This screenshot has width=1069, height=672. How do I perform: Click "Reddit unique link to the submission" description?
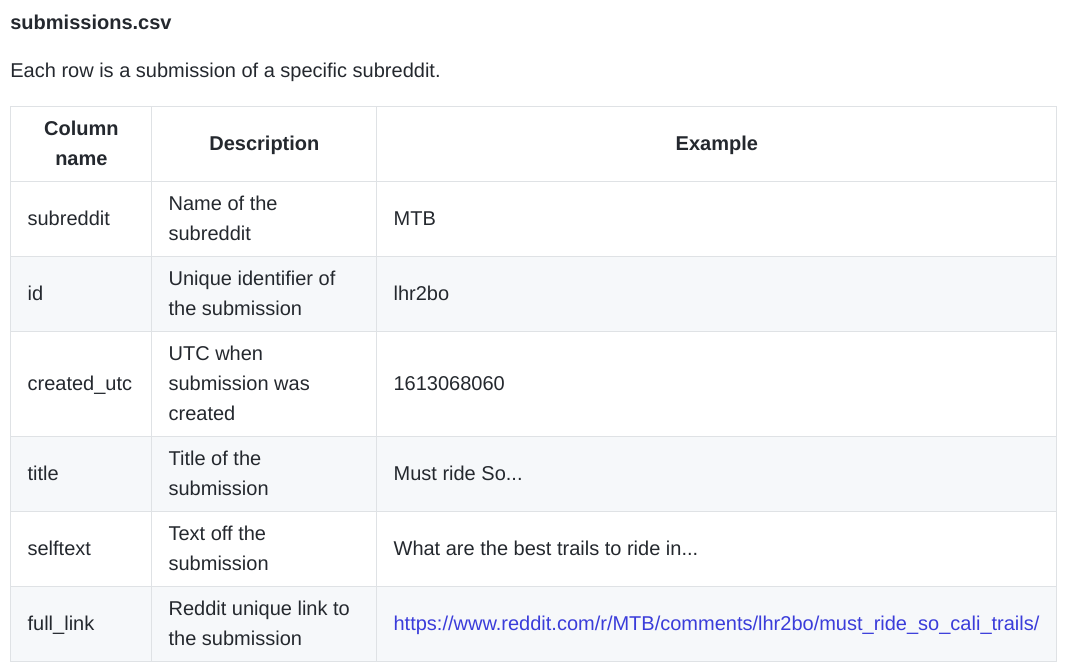click(259, 623)
